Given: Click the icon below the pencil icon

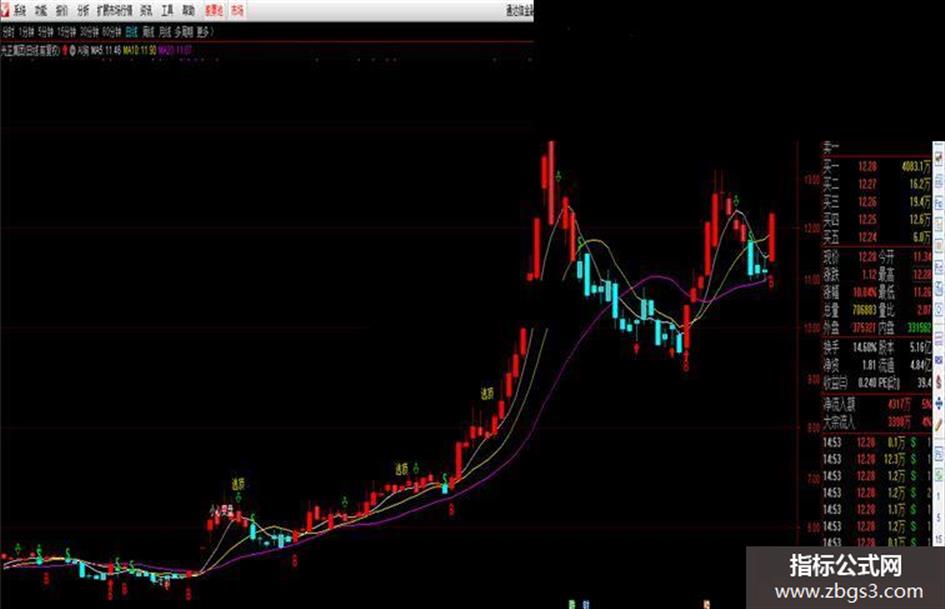Looking at the screenshot, I should coord(939,455).
